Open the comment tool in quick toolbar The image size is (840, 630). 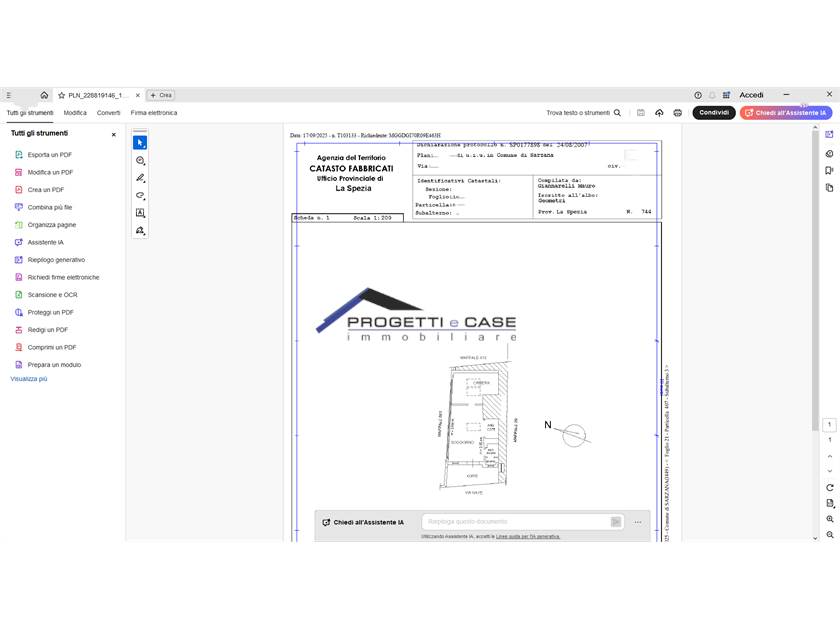[x=140, y=161]
